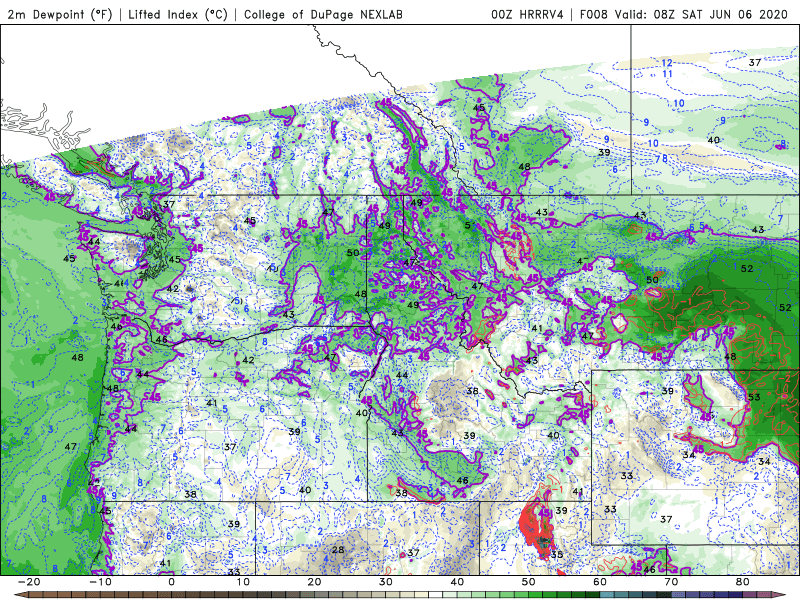Click the blue lifted index value 11
Screen dimensions: 800x600
[x=667, y=74]
